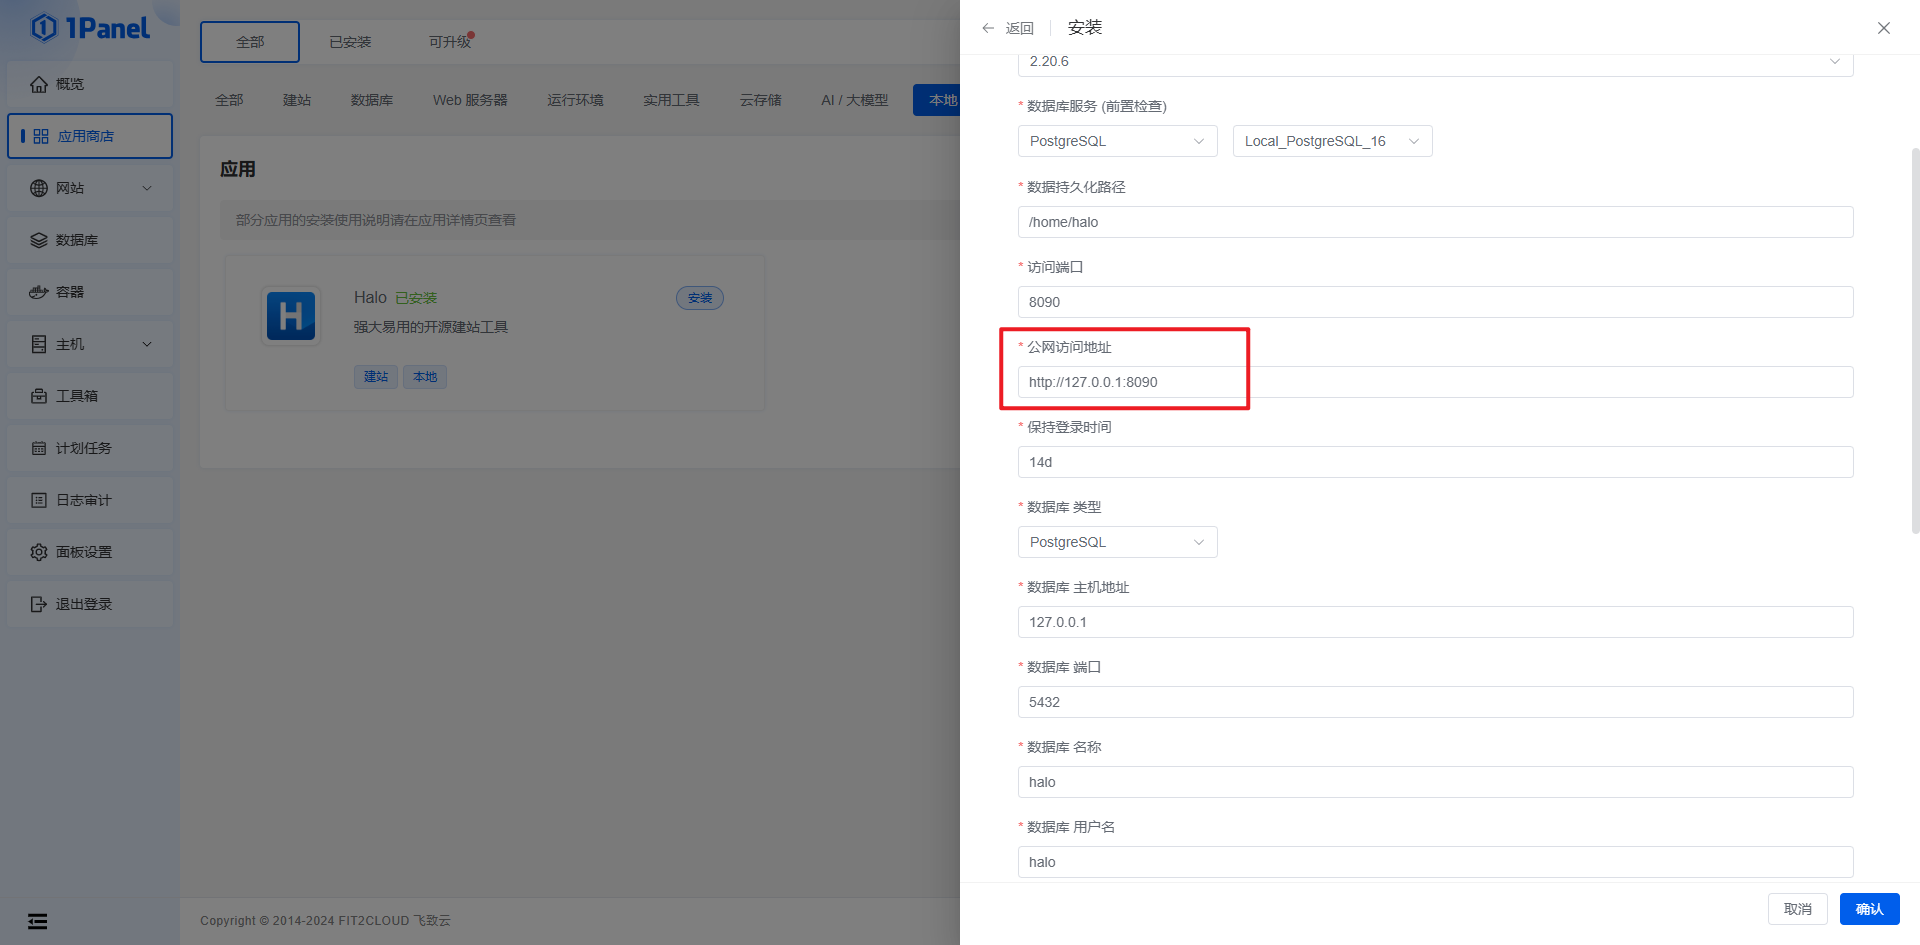The height and width of the screenshot is (945, 1920).
Task: Open the 数据库服务 PostgreSQL type dropdown
Action: click(x=1117, y=141)
